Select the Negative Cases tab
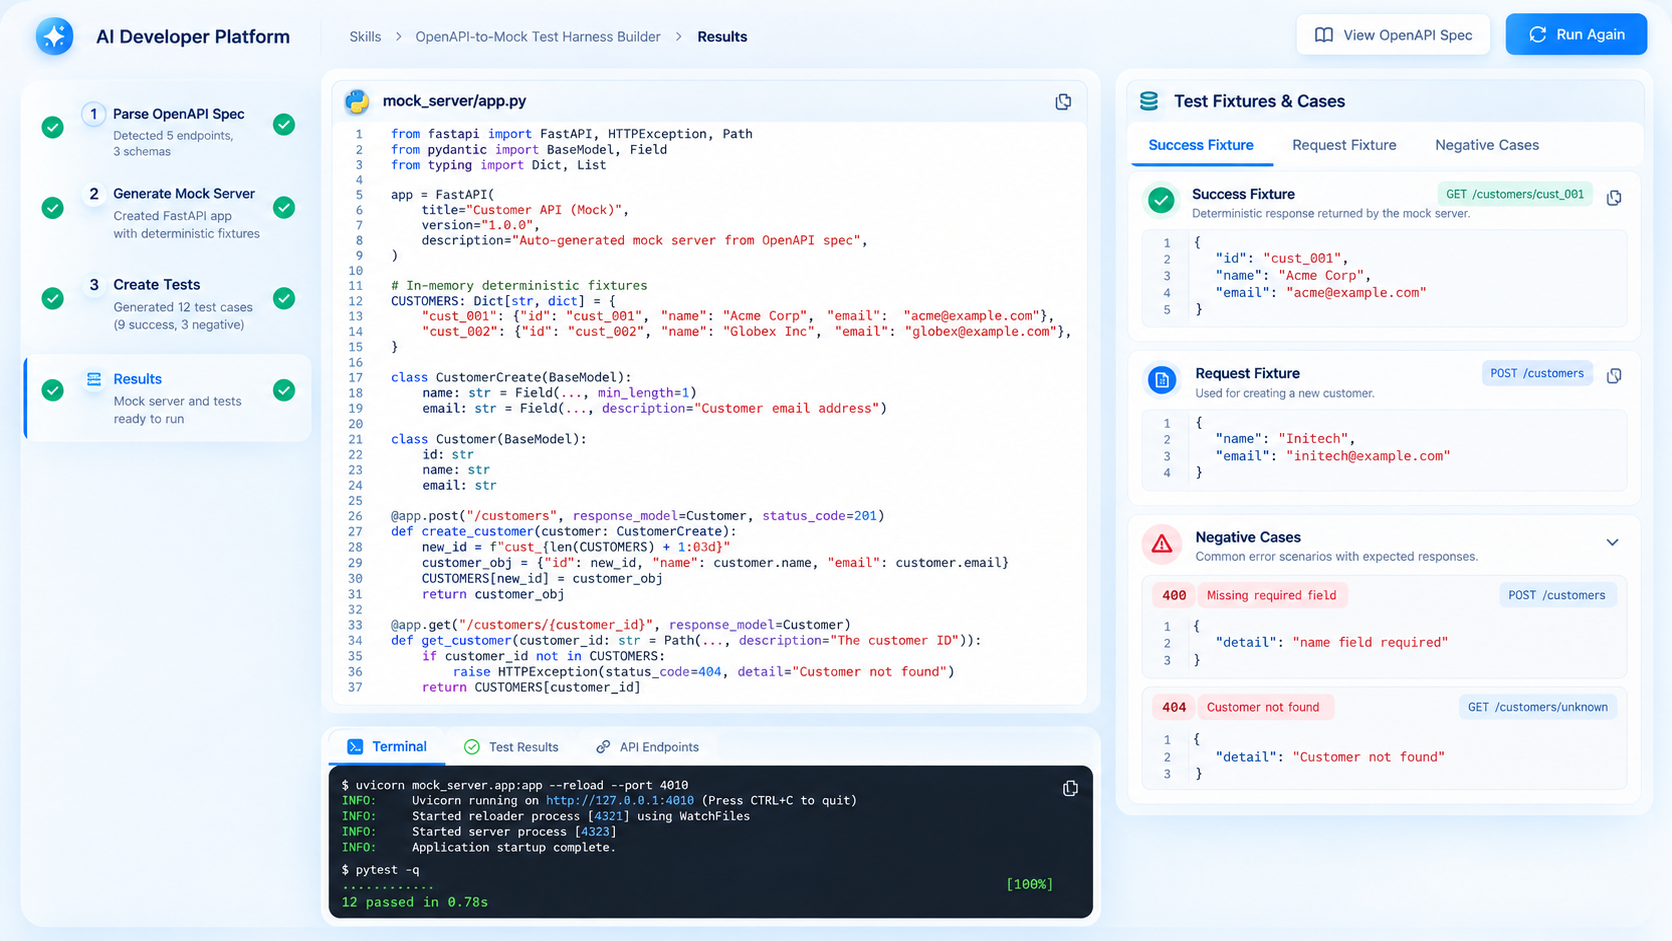1672x941 pixels. [1487, 145]
